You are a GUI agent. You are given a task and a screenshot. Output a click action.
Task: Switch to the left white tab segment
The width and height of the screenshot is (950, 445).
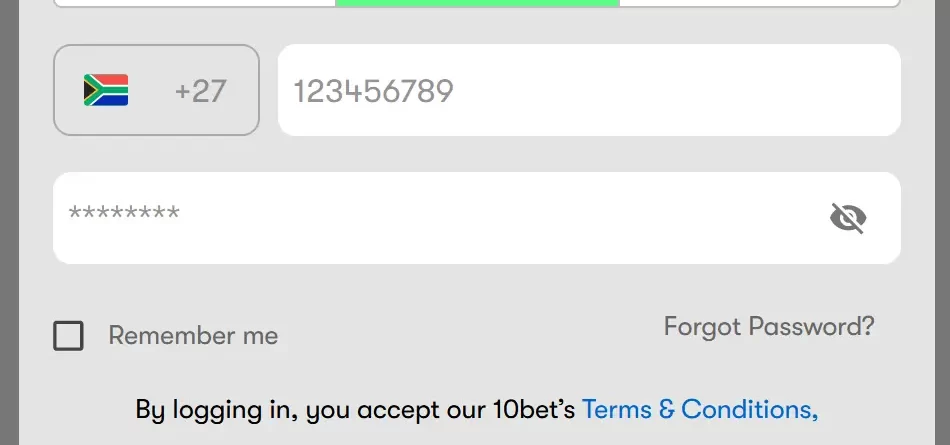point(194,3)
